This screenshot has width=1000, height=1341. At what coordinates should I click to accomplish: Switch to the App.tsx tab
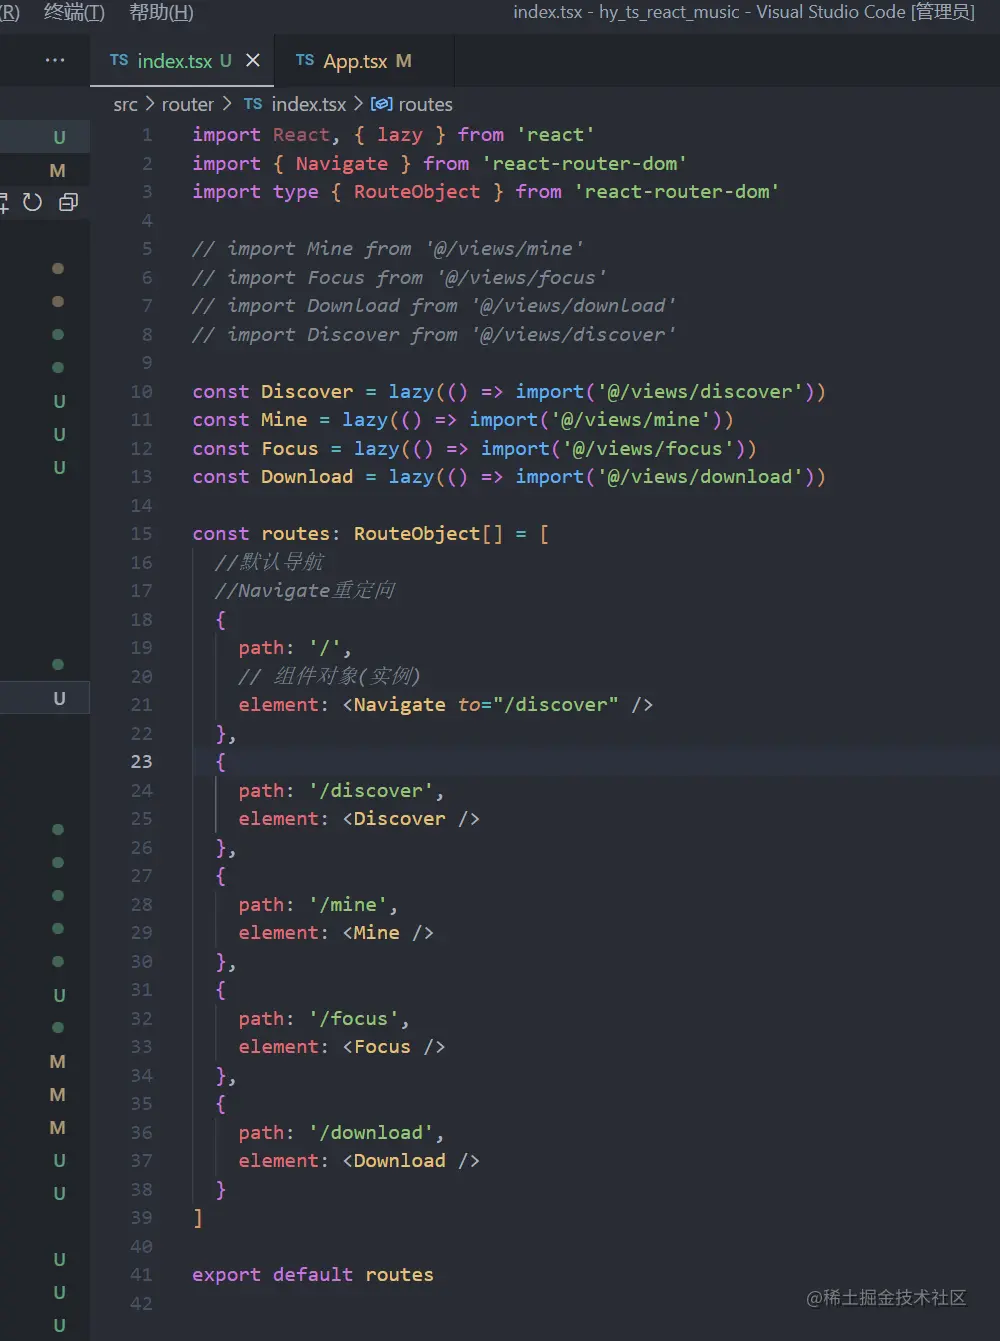(x=362, y=61)
